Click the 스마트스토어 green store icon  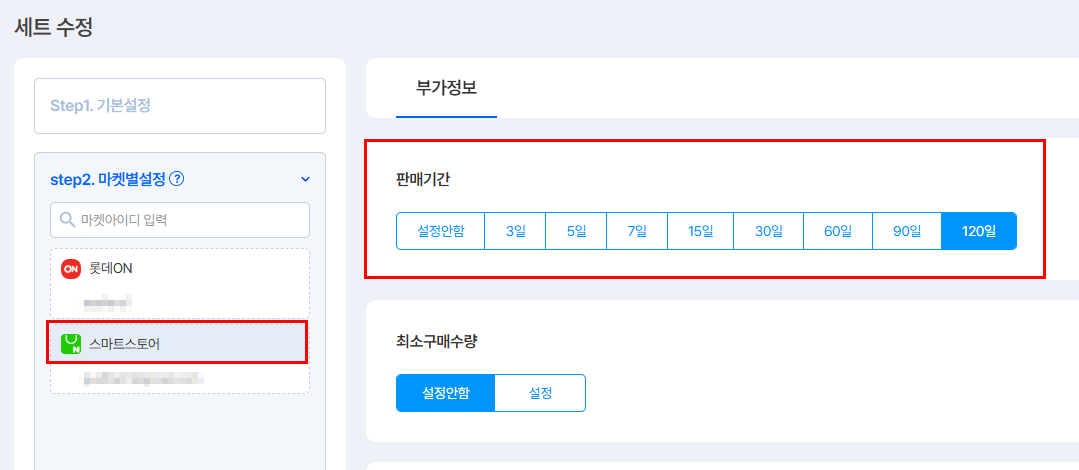click(70, 343)
